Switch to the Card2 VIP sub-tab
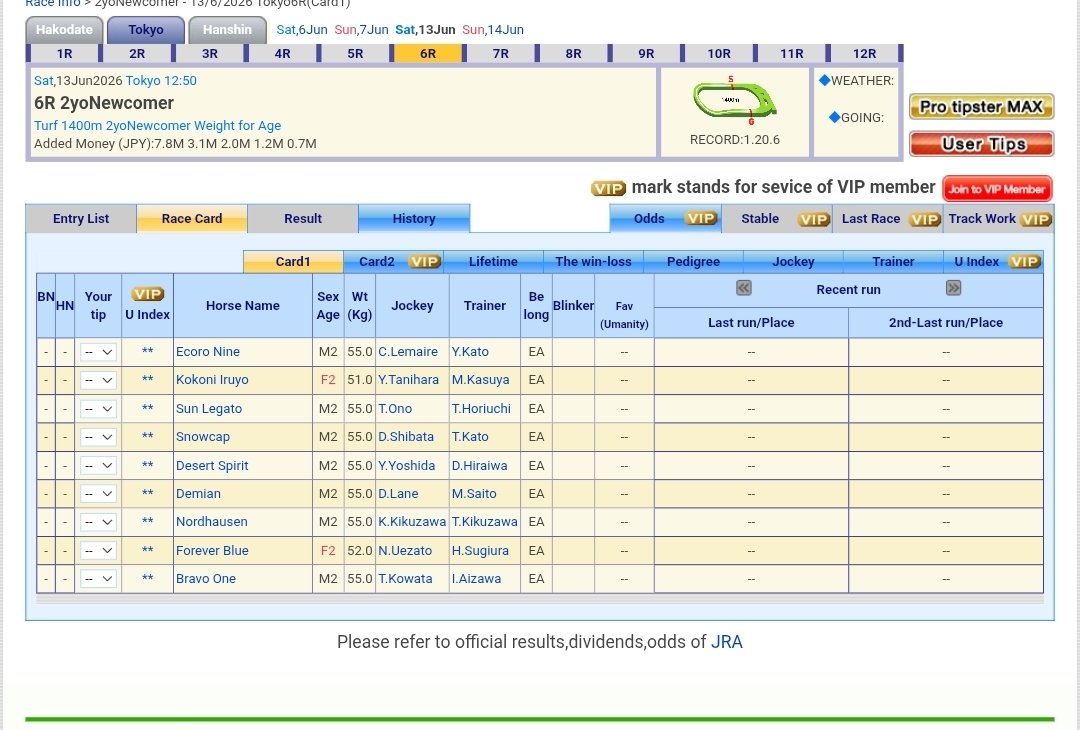Viewport: 1080px width, 730px height. (x=393, y=262)
